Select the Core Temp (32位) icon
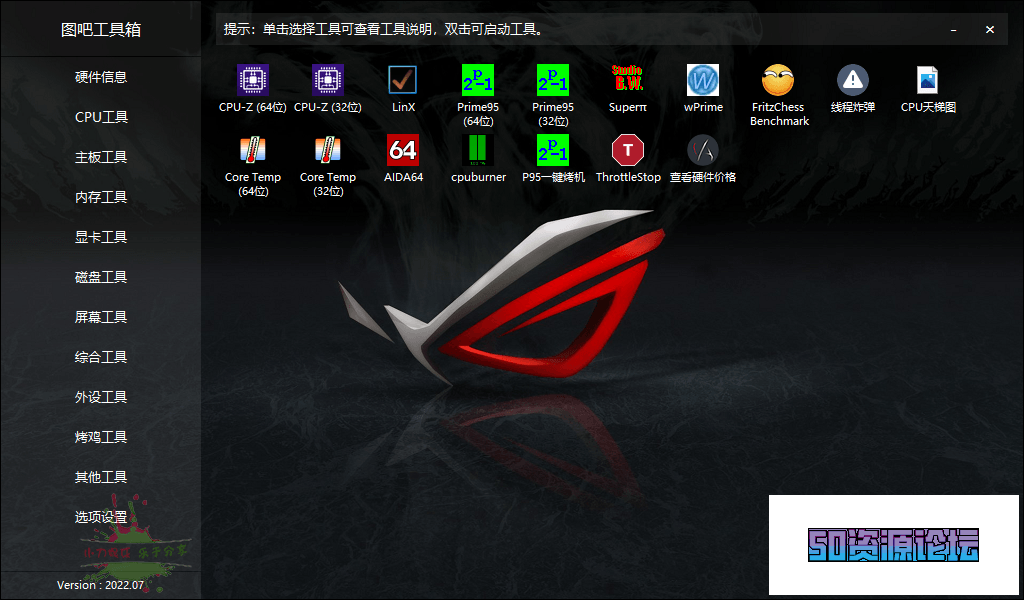Viewport: 1024px width, 600px height. pos(328,150)
